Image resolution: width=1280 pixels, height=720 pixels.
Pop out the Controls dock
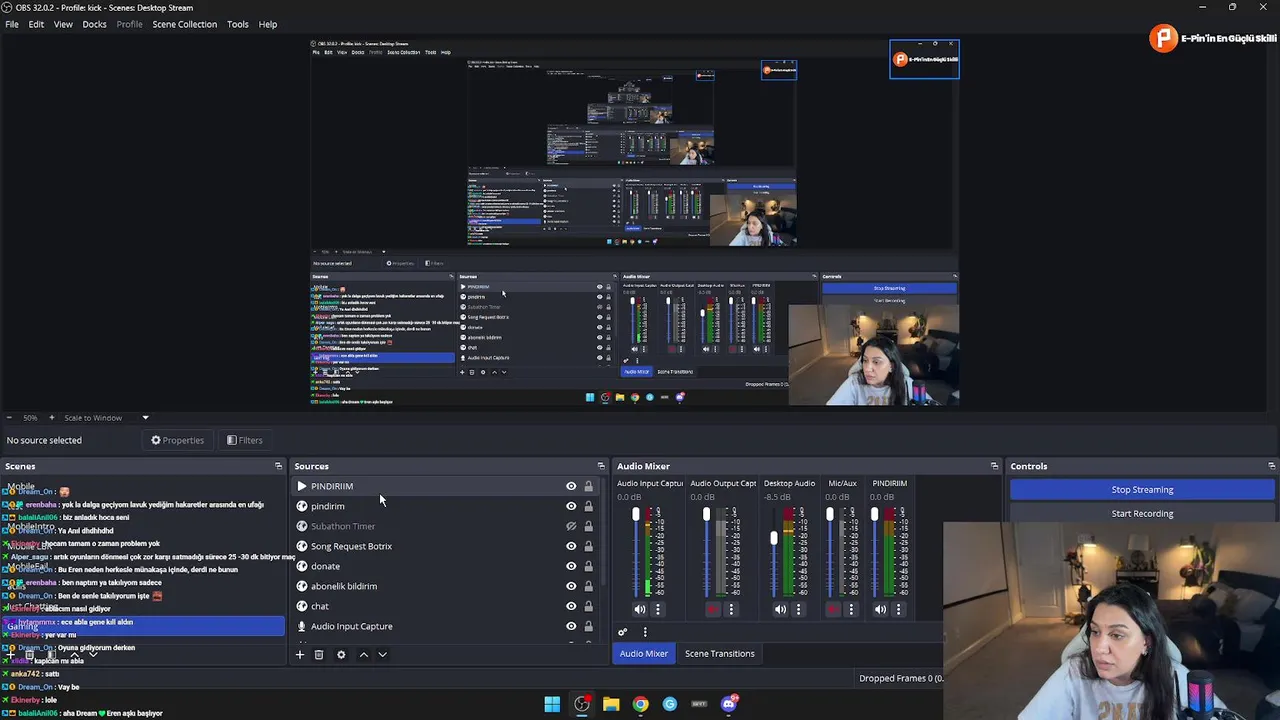[x=1271, y=466]
